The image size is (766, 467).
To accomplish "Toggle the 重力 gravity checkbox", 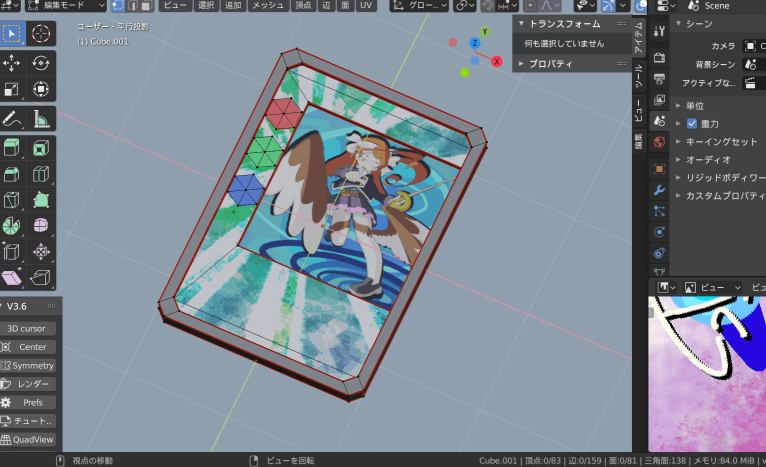I will (692, 124).
